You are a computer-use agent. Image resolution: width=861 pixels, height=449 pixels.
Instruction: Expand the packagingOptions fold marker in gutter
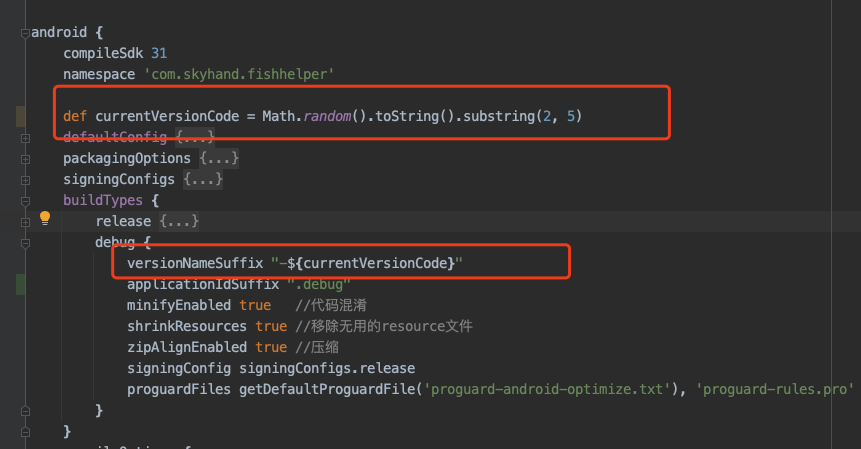click(x=25, y=159)
